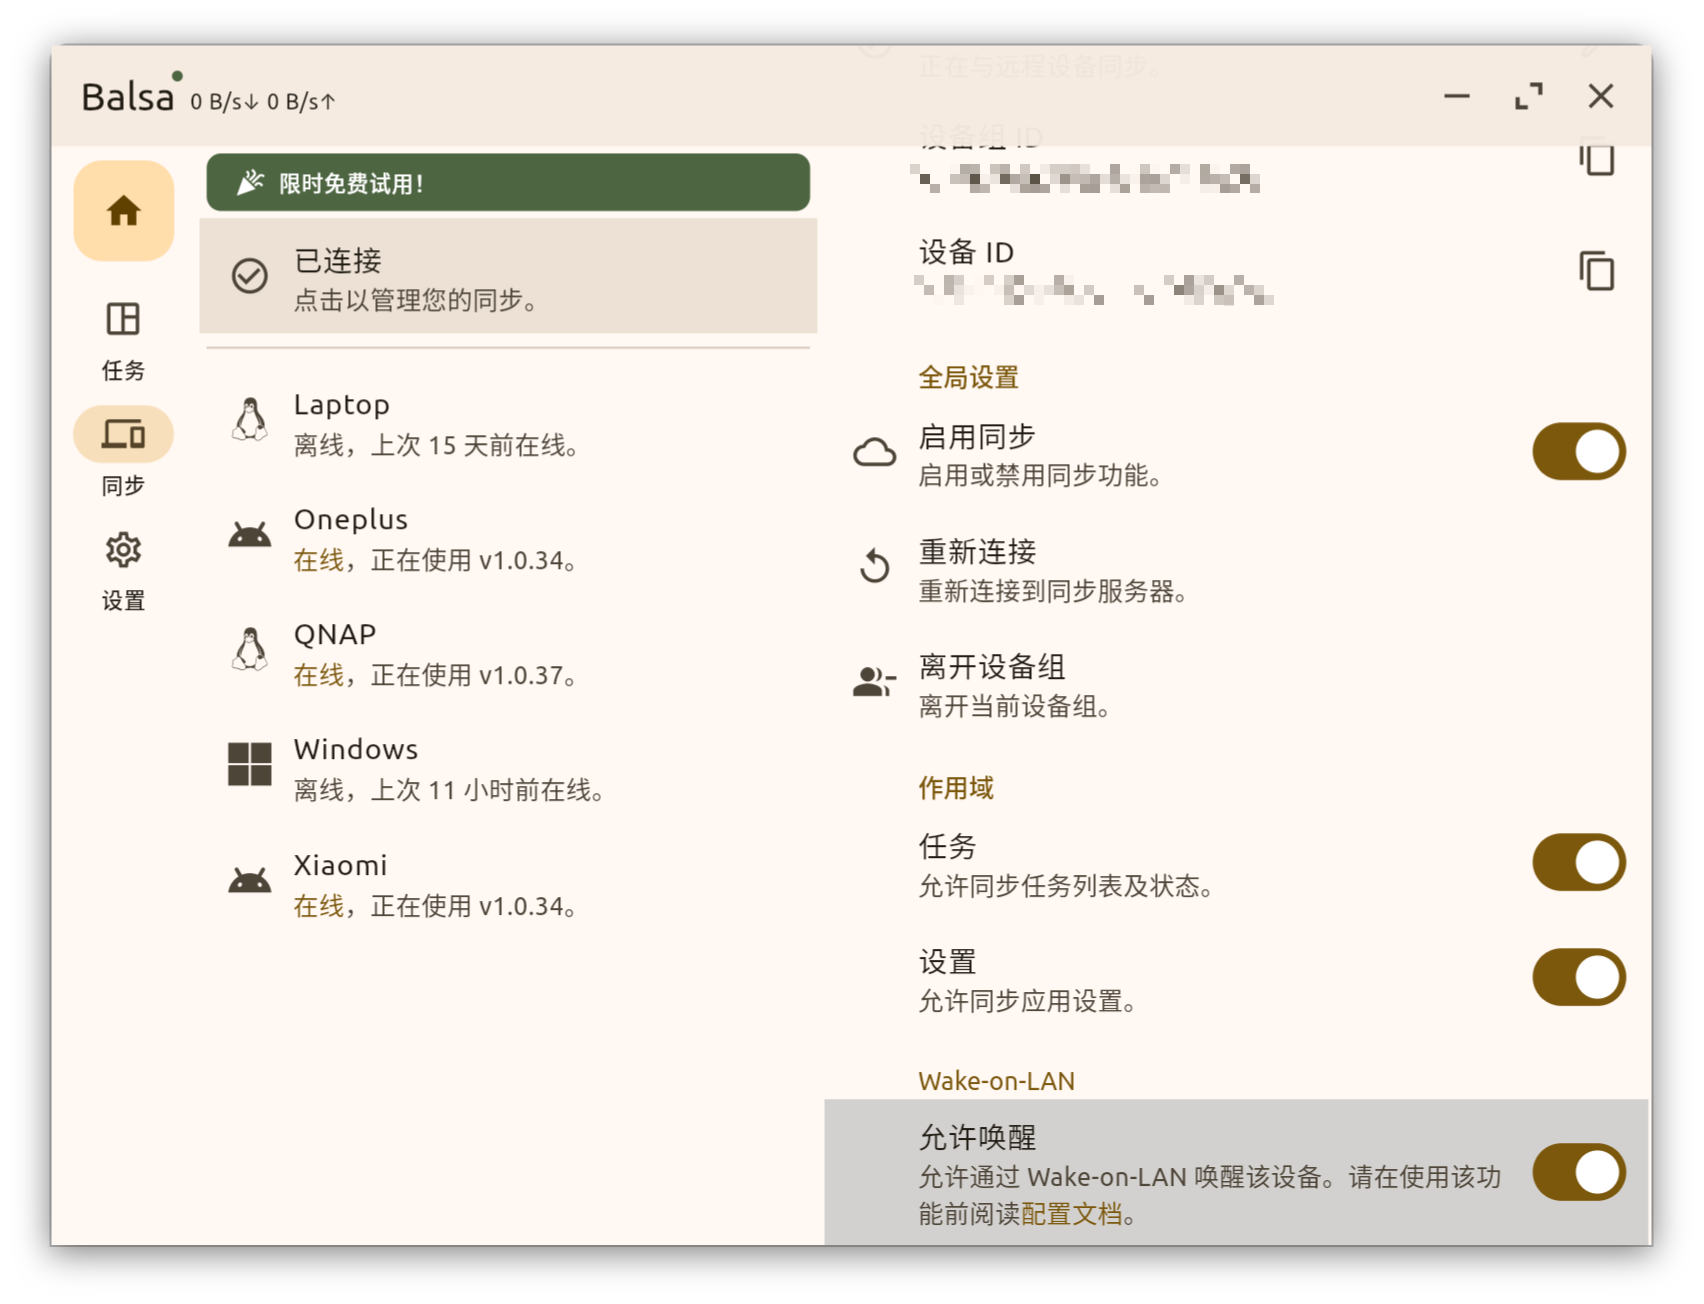Turn off the 任务 sync scope toggle
The image size is (1704, 1304).
(x=1578, y=861)
